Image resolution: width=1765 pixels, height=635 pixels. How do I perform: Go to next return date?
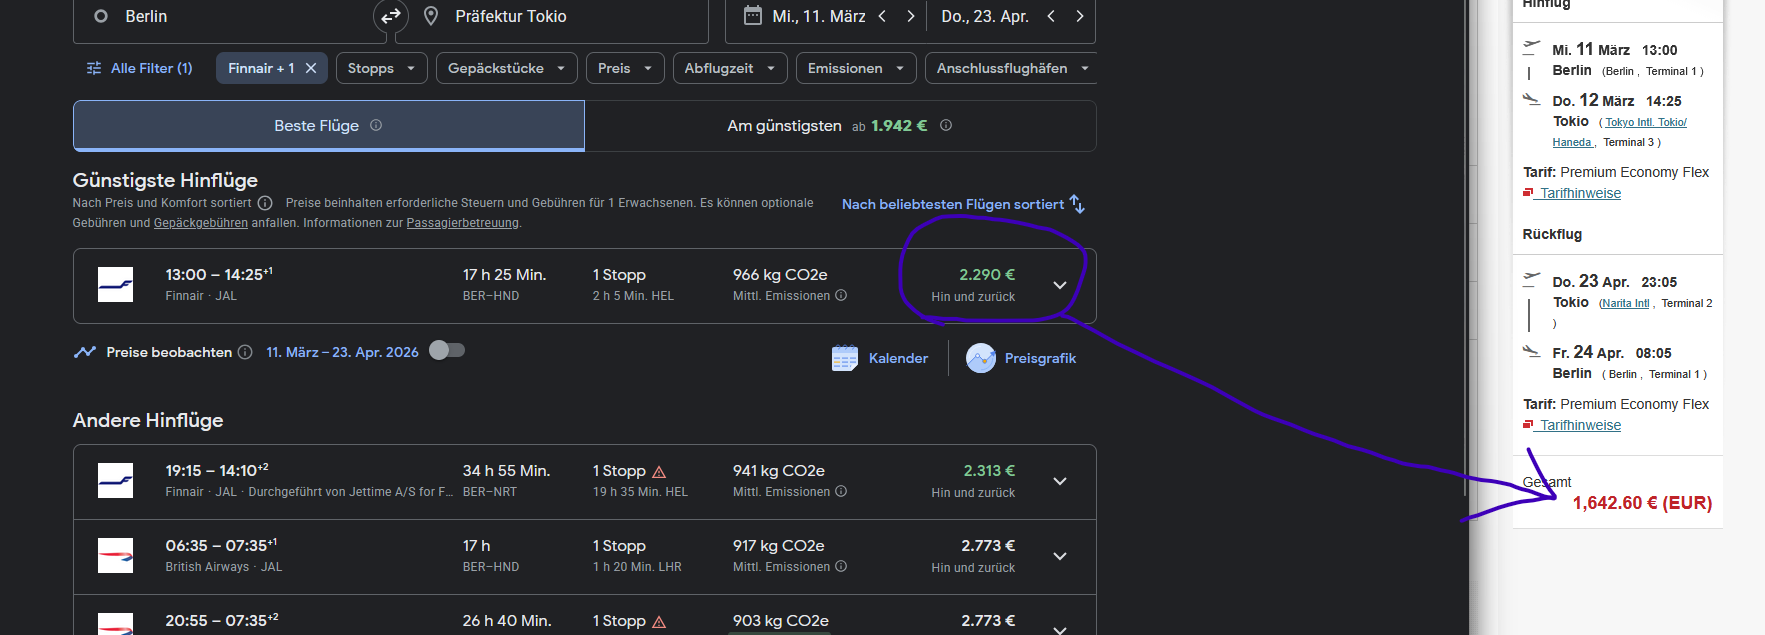(1079, 16)
